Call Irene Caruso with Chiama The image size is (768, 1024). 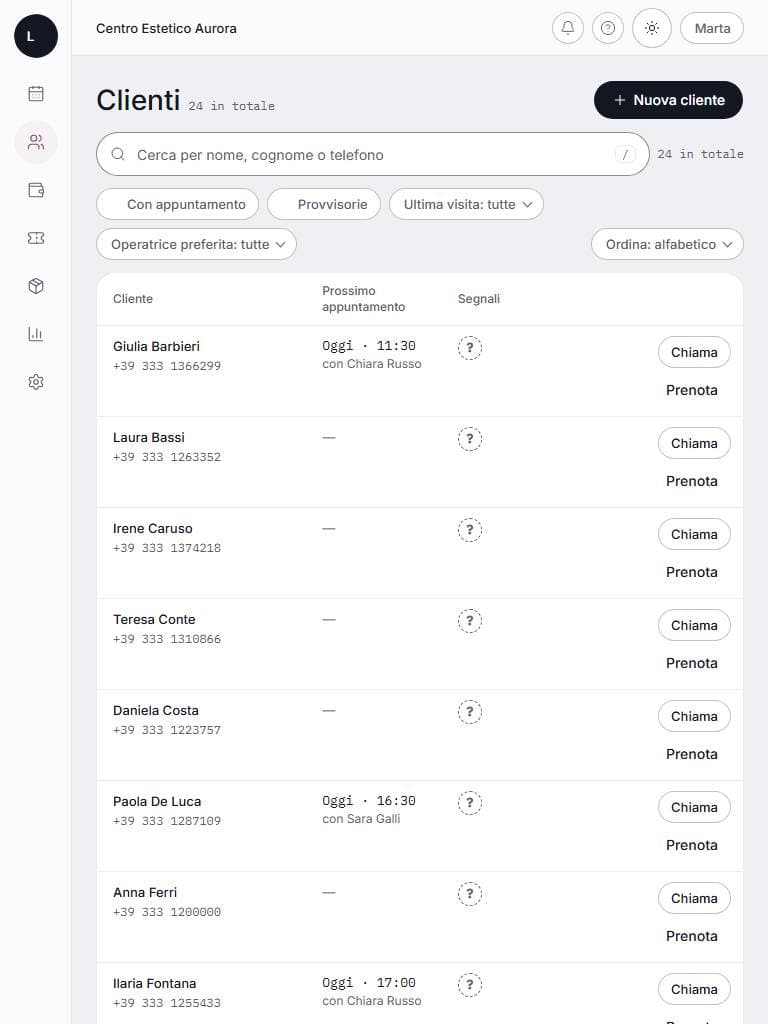tap(694, 534)
